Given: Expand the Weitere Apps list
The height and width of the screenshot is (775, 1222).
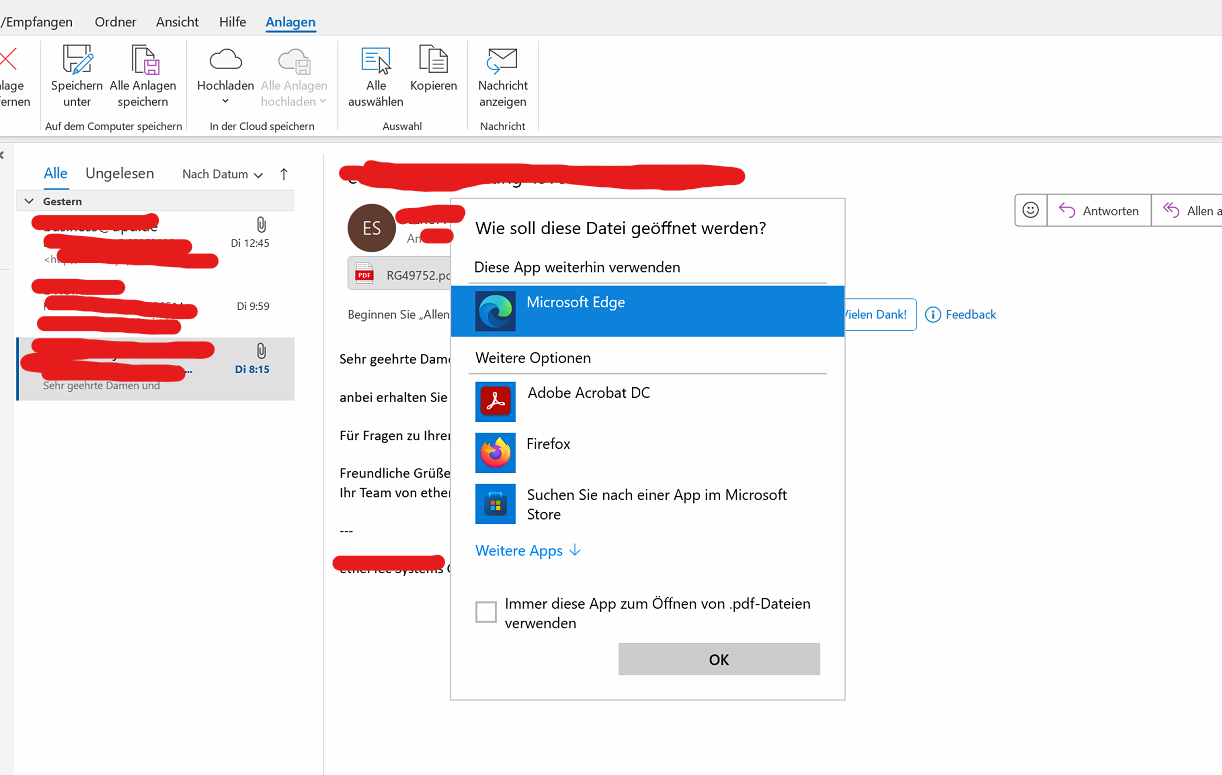Looking at the screenshot, I should click(528, 551).
